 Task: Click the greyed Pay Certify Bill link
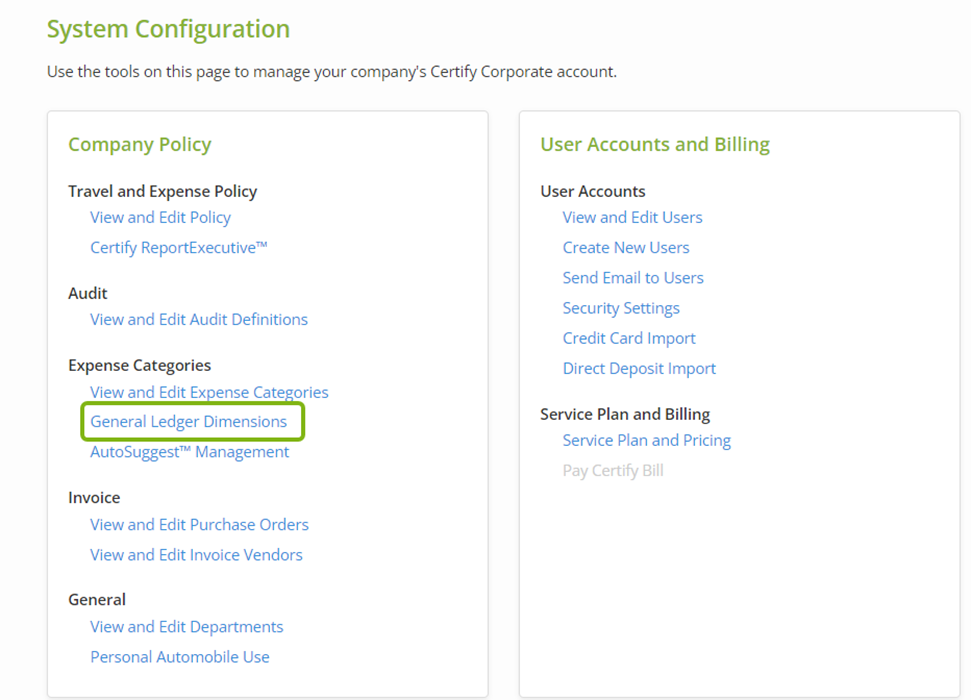click(613, 471)
